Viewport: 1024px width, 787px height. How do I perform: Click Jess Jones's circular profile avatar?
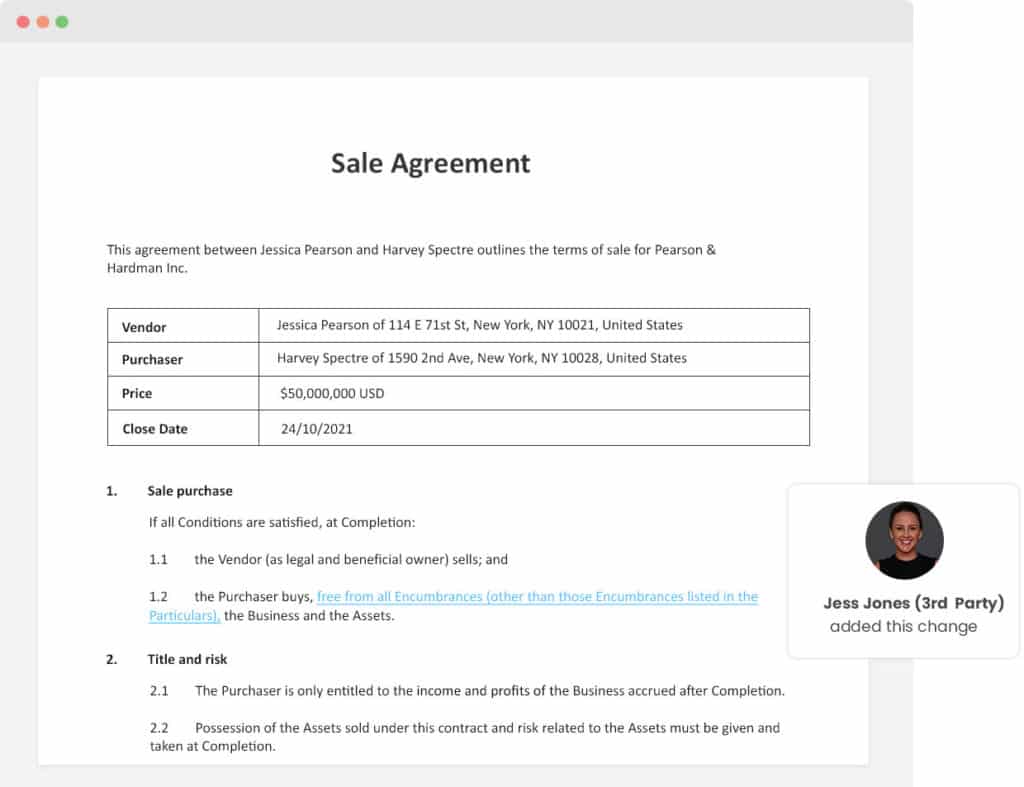point(904,540)
